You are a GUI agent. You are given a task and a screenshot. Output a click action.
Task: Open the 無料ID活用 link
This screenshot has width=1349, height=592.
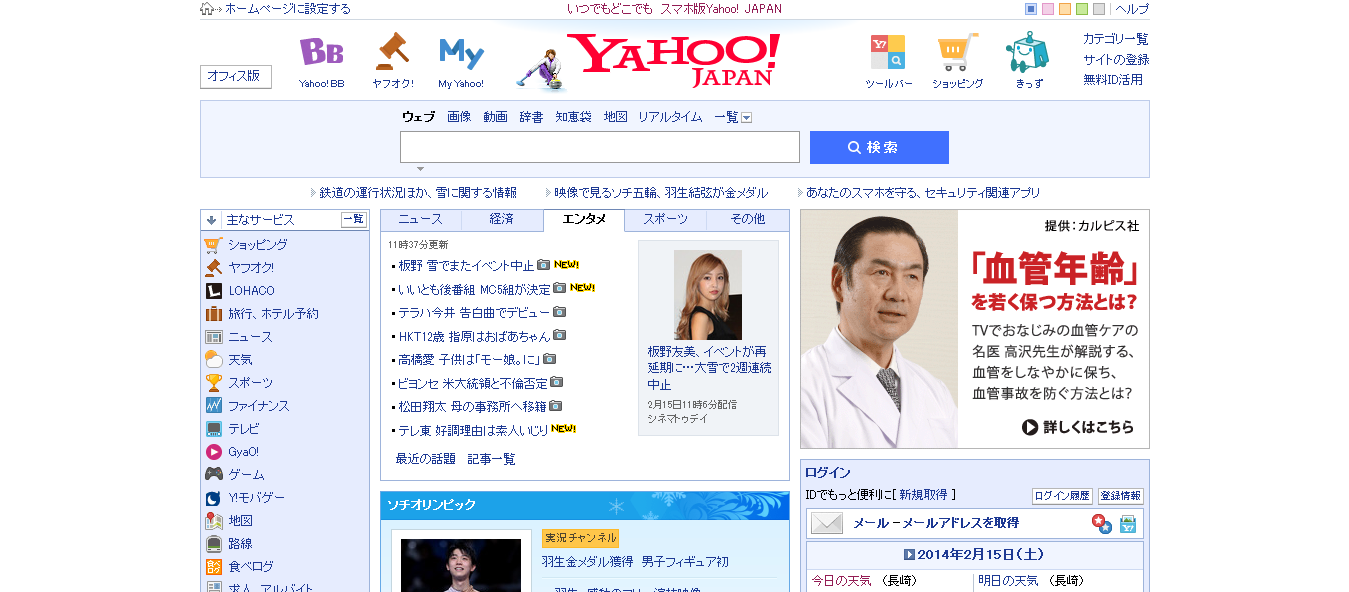[x=1112, y=80]
